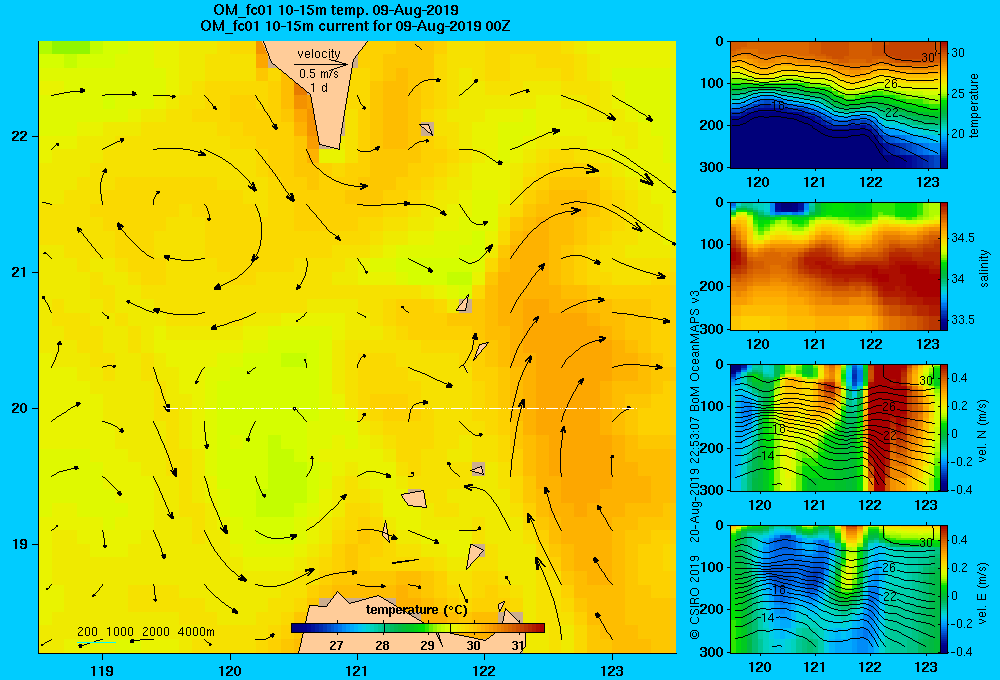Open the salinity depth section plot
The height and width of the screenshot is (680, 1000).
point(835,266)
